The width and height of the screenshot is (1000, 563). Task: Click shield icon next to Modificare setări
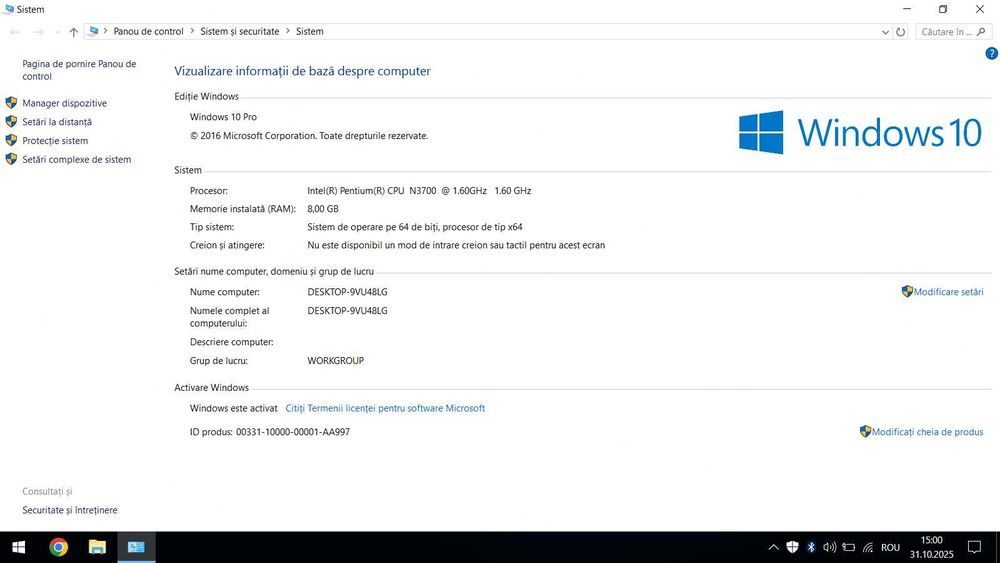click(x=907, y=291)
